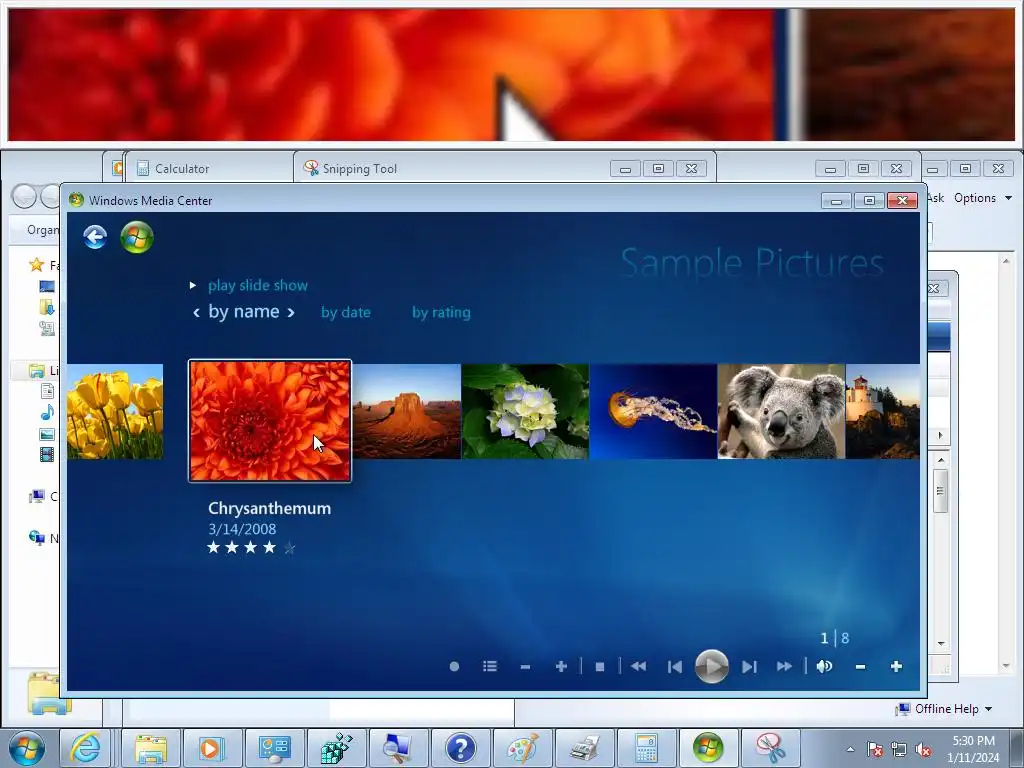Start the play slide show option

(x=257, y=285)
